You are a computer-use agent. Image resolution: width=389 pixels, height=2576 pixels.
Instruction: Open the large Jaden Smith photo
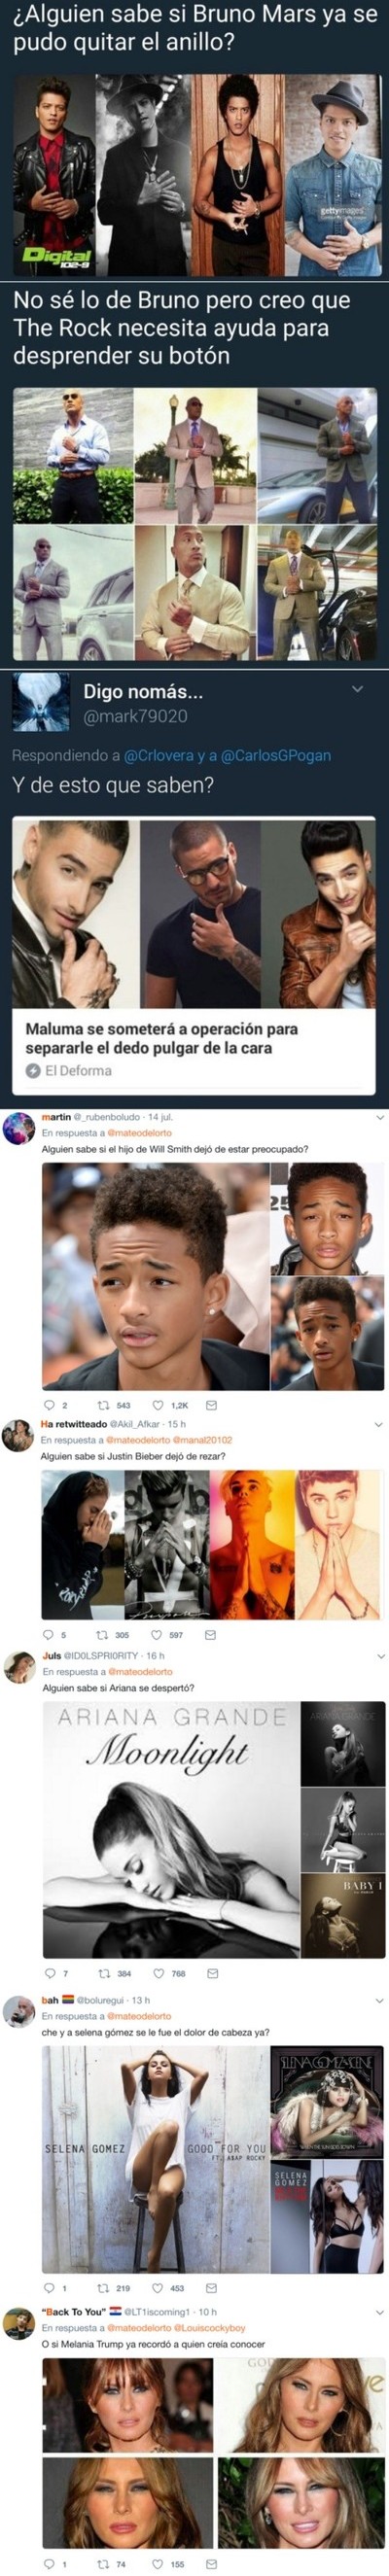pyautogui.click(x=154, y=1277)
